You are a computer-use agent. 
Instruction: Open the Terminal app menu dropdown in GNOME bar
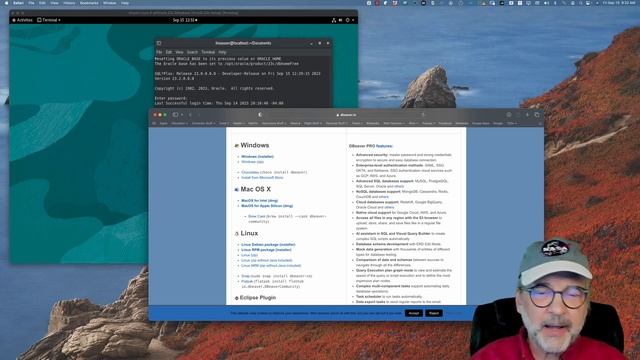click(49, 20)
